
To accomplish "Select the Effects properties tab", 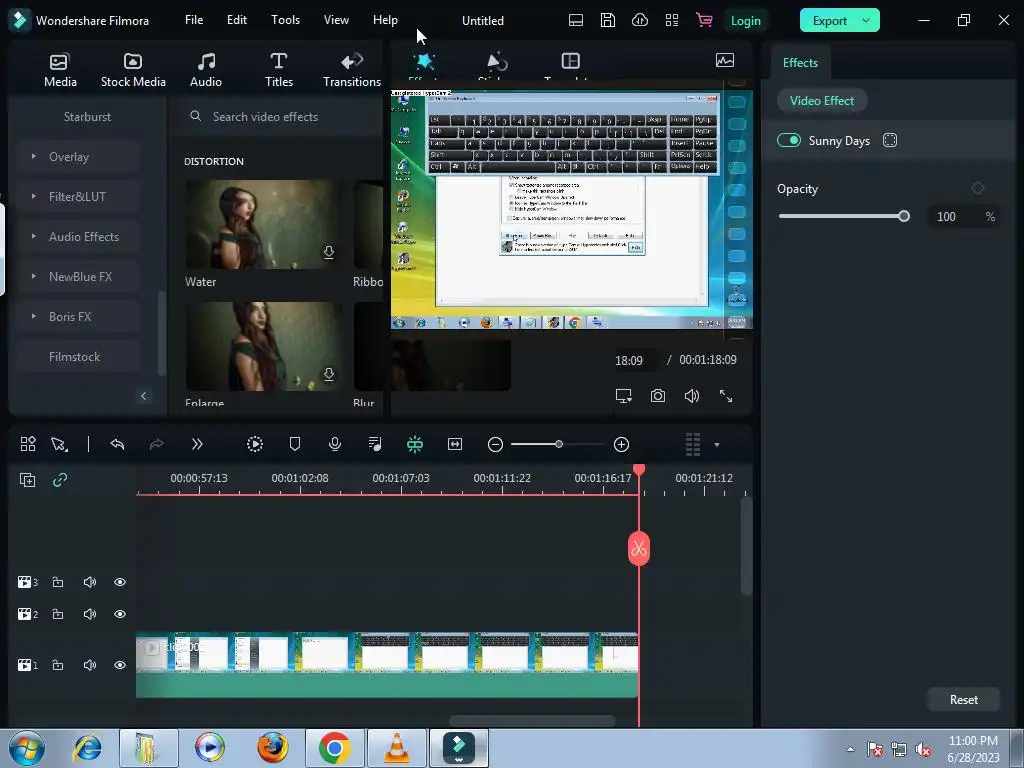I will tap(800, 63).
